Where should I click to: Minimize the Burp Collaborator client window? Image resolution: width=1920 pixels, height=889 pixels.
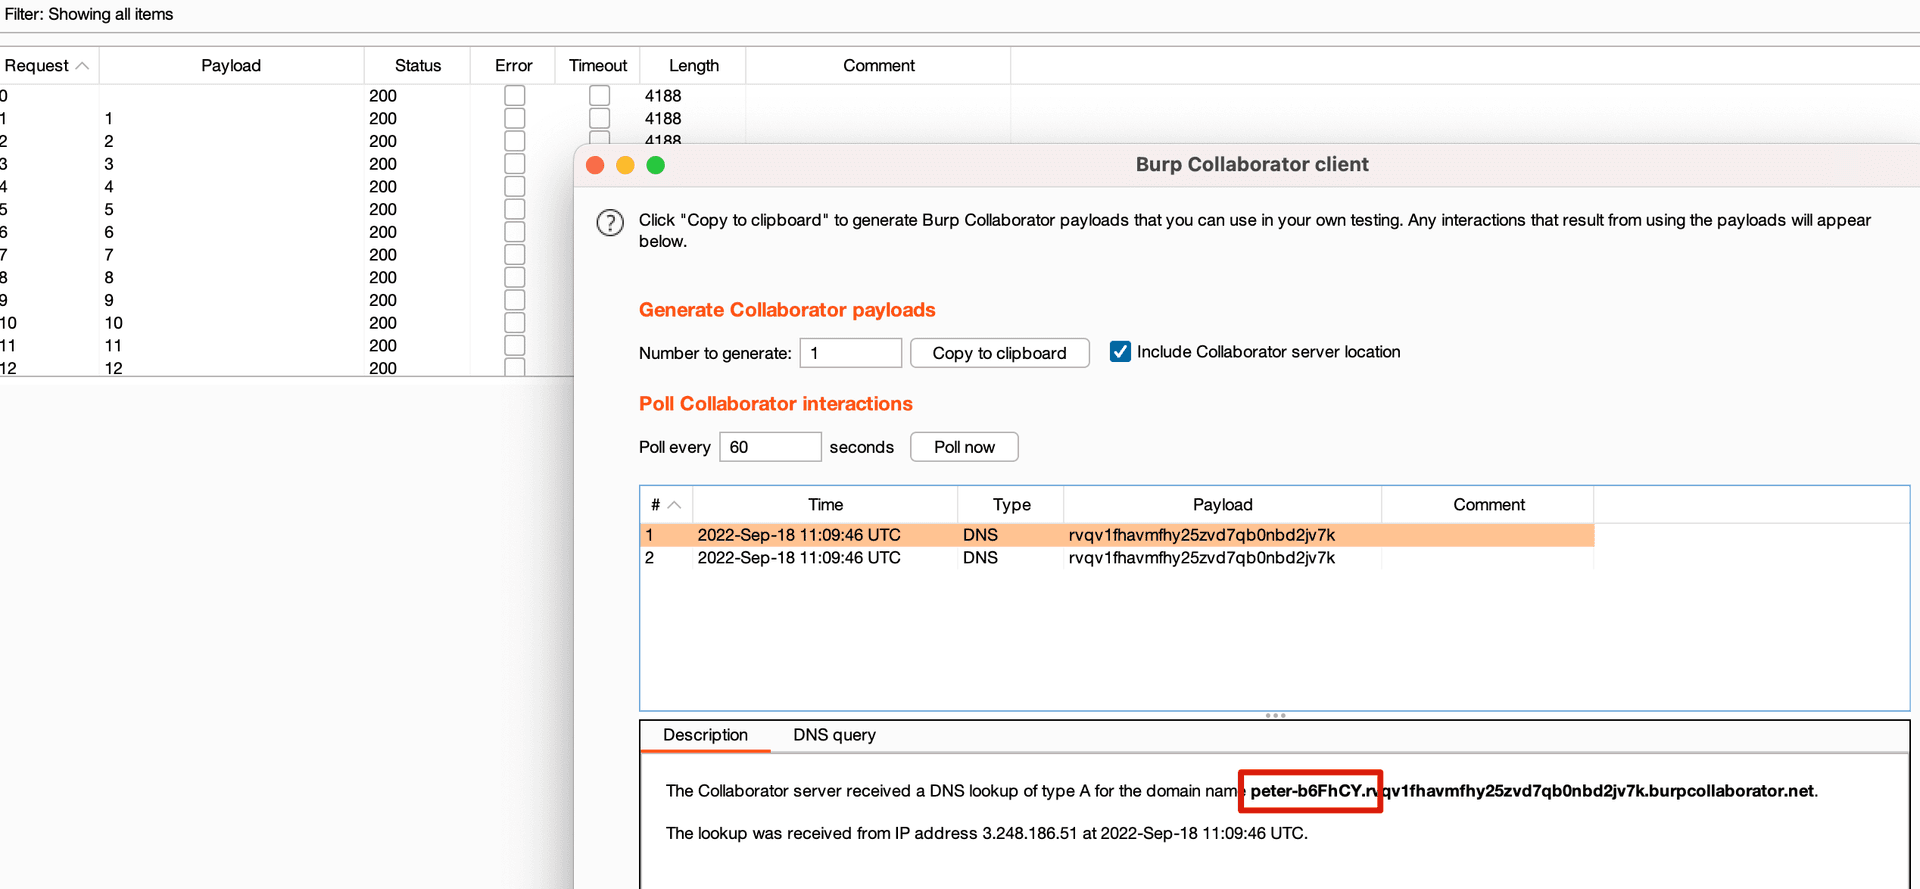[625, 165]
